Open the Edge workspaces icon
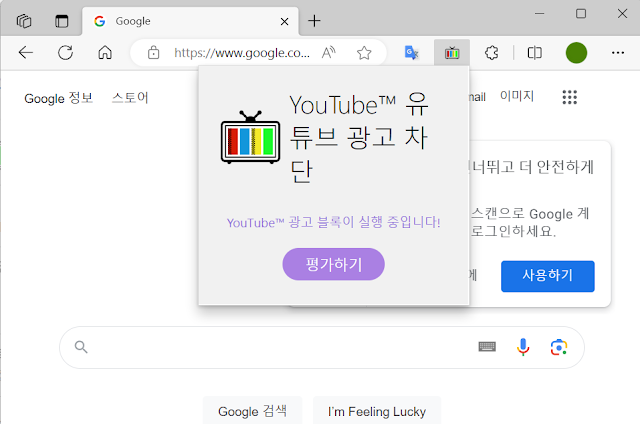640x424 pixels. pyautogui.click(x=24, y=21)
